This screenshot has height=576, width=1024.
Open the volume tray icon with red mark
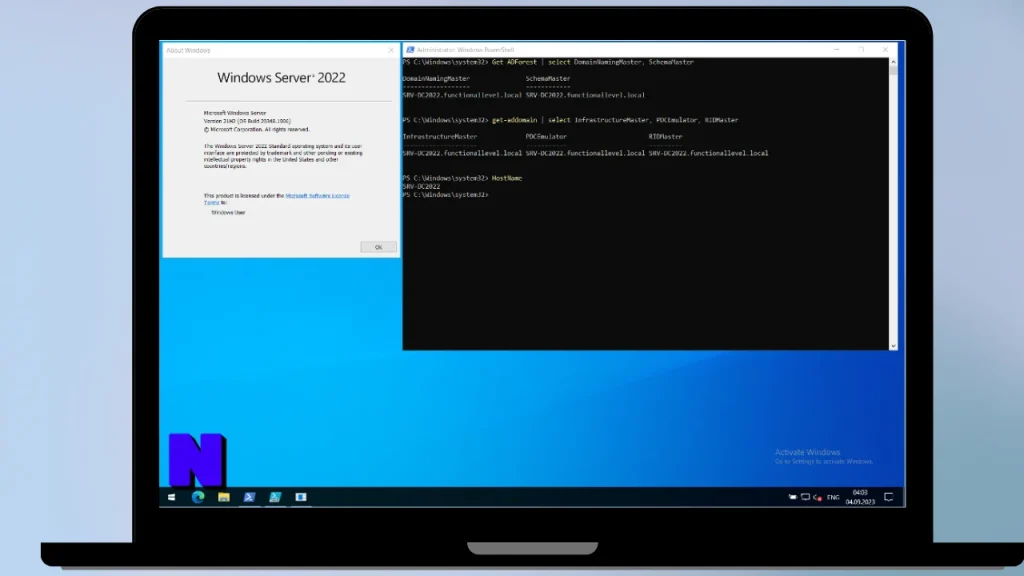coord(817,498)
